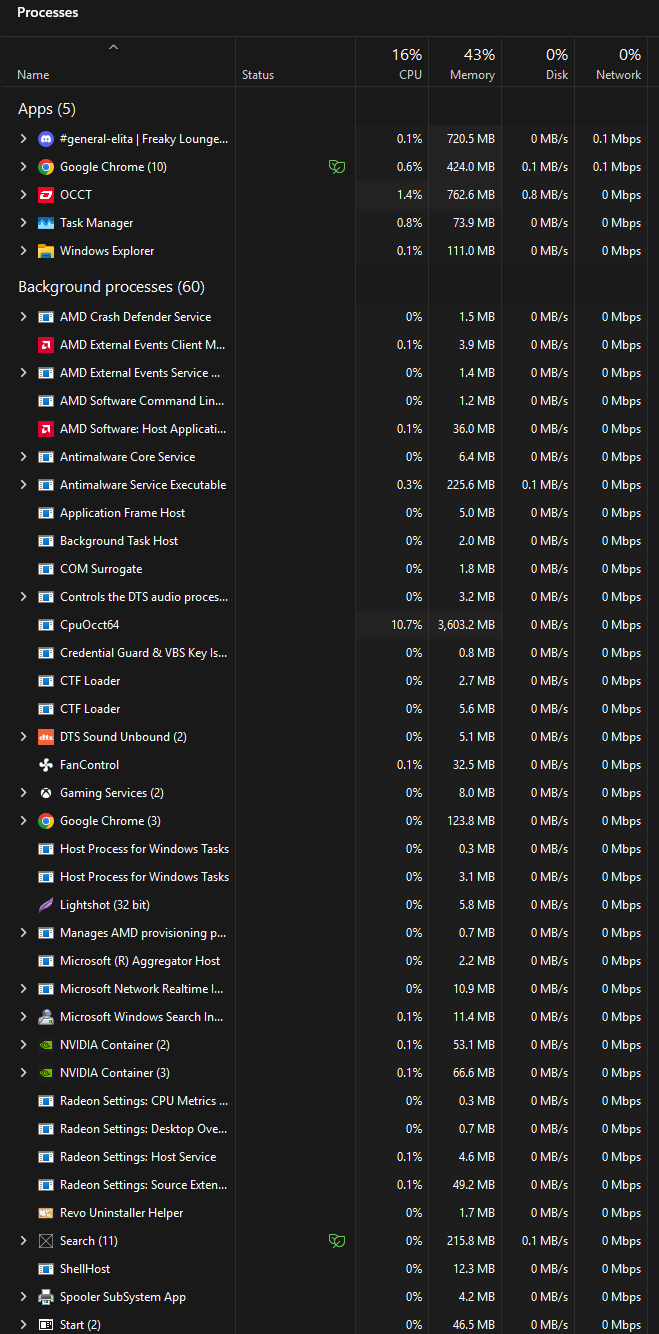This screenshot has height=1334, width=659.
Task: Click the 762.6 MB memory value for OCCT
Action: tap(473, 195)
